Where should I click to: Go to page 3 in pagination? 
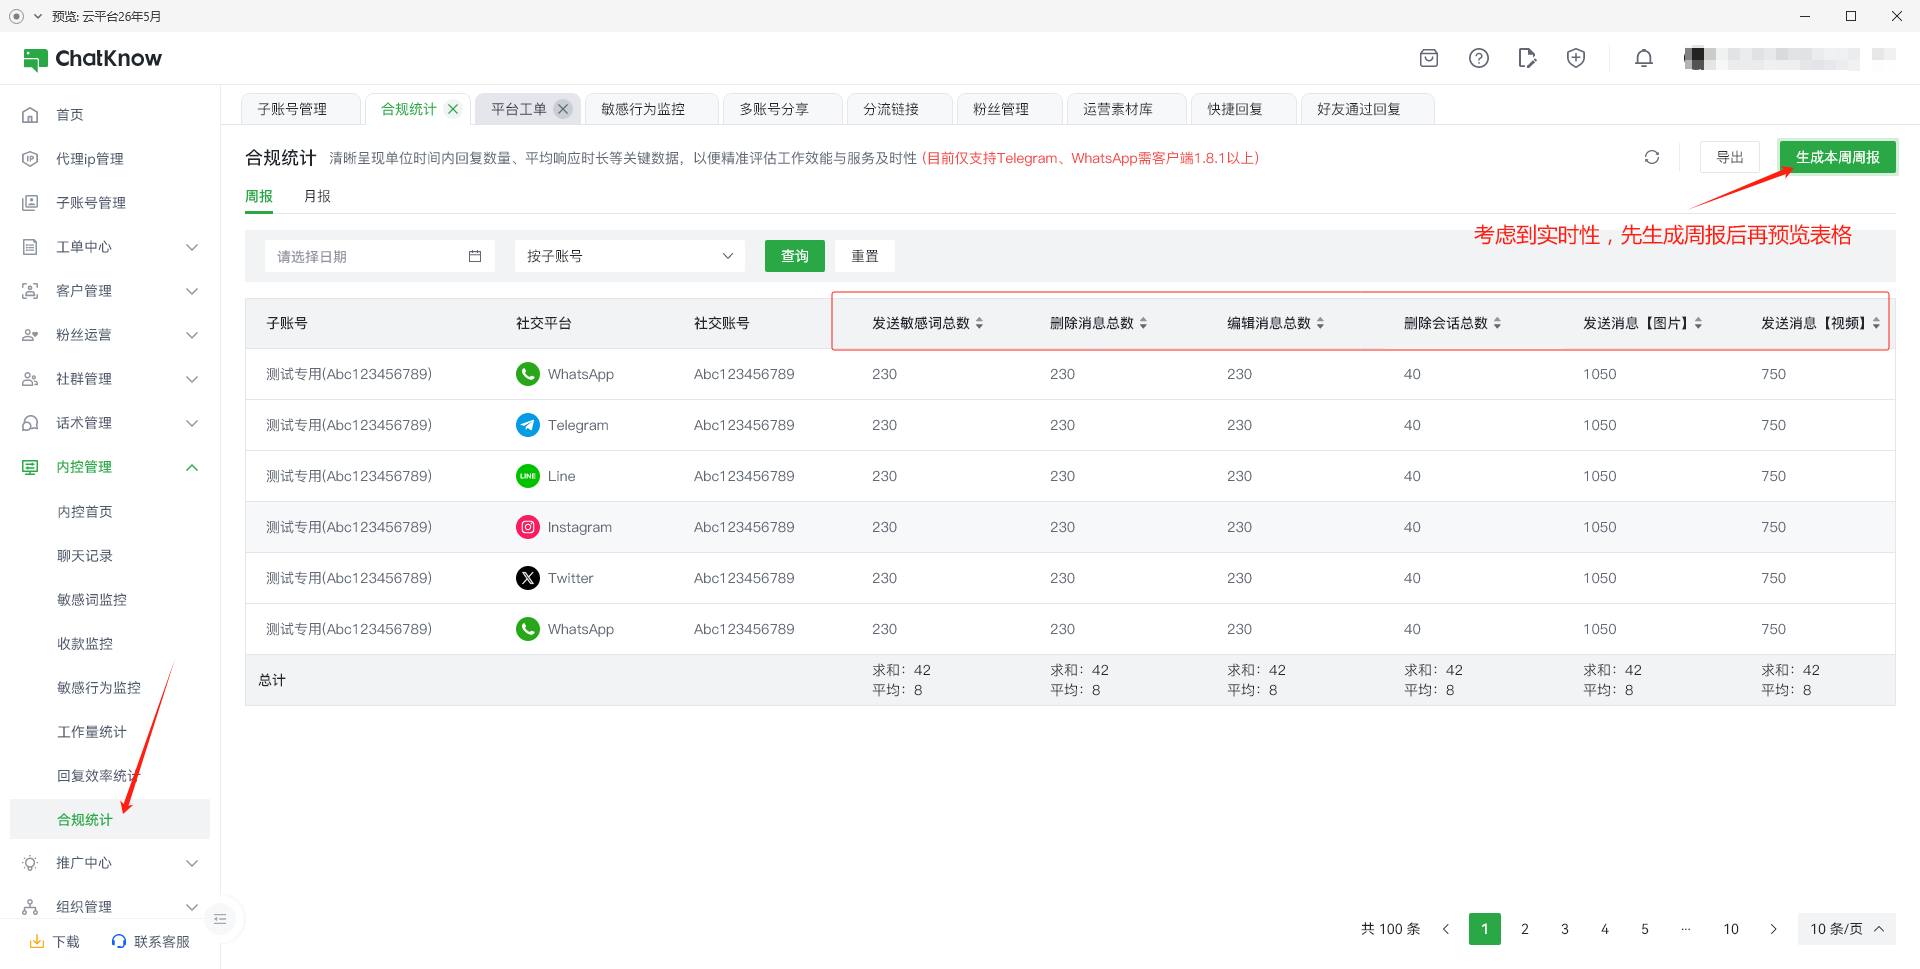click(1565, 929)
